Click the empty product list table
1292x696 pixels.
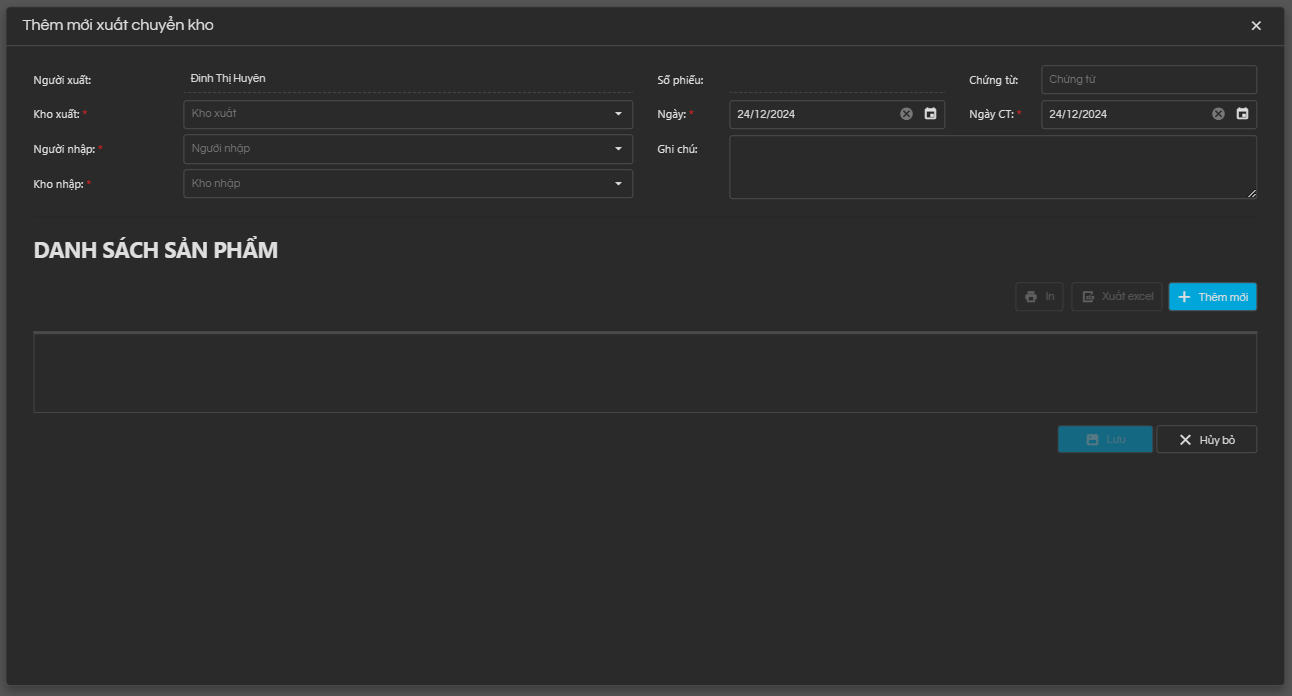pos(645,373)
